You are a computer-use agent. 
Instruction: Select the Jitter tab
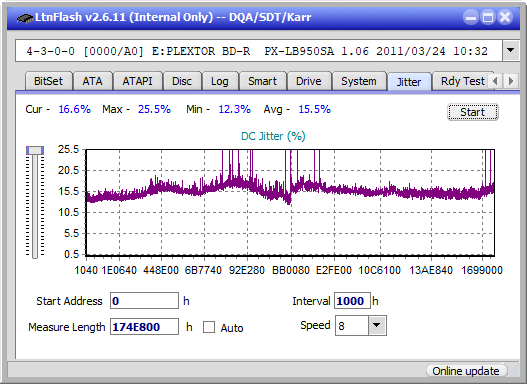[409, 81]
